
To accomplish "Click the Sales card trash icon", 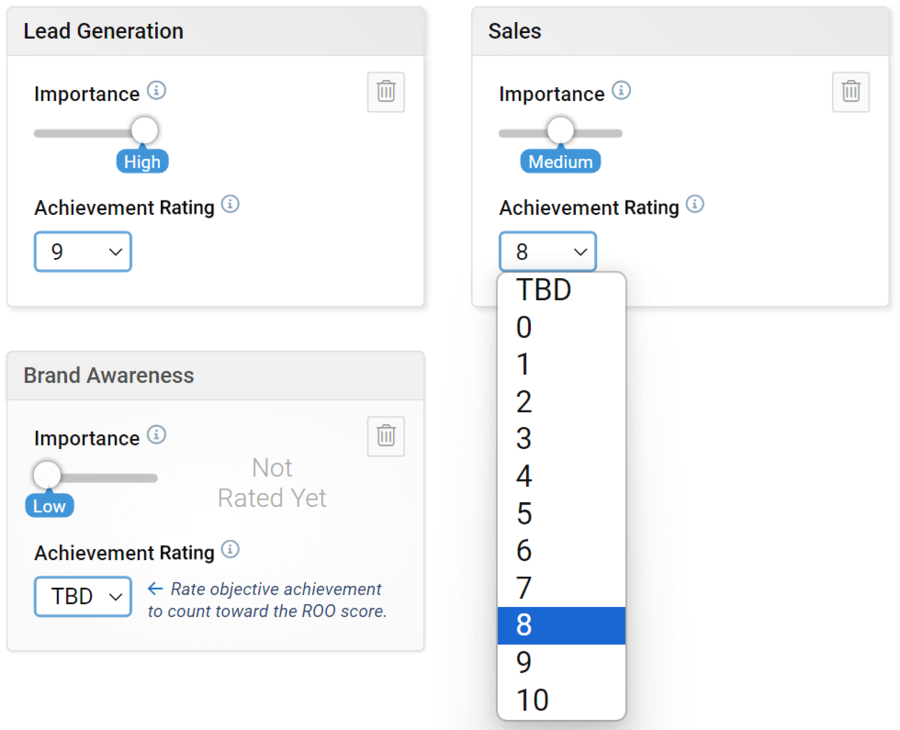I will pyautogui.click(x=851, y=92).
